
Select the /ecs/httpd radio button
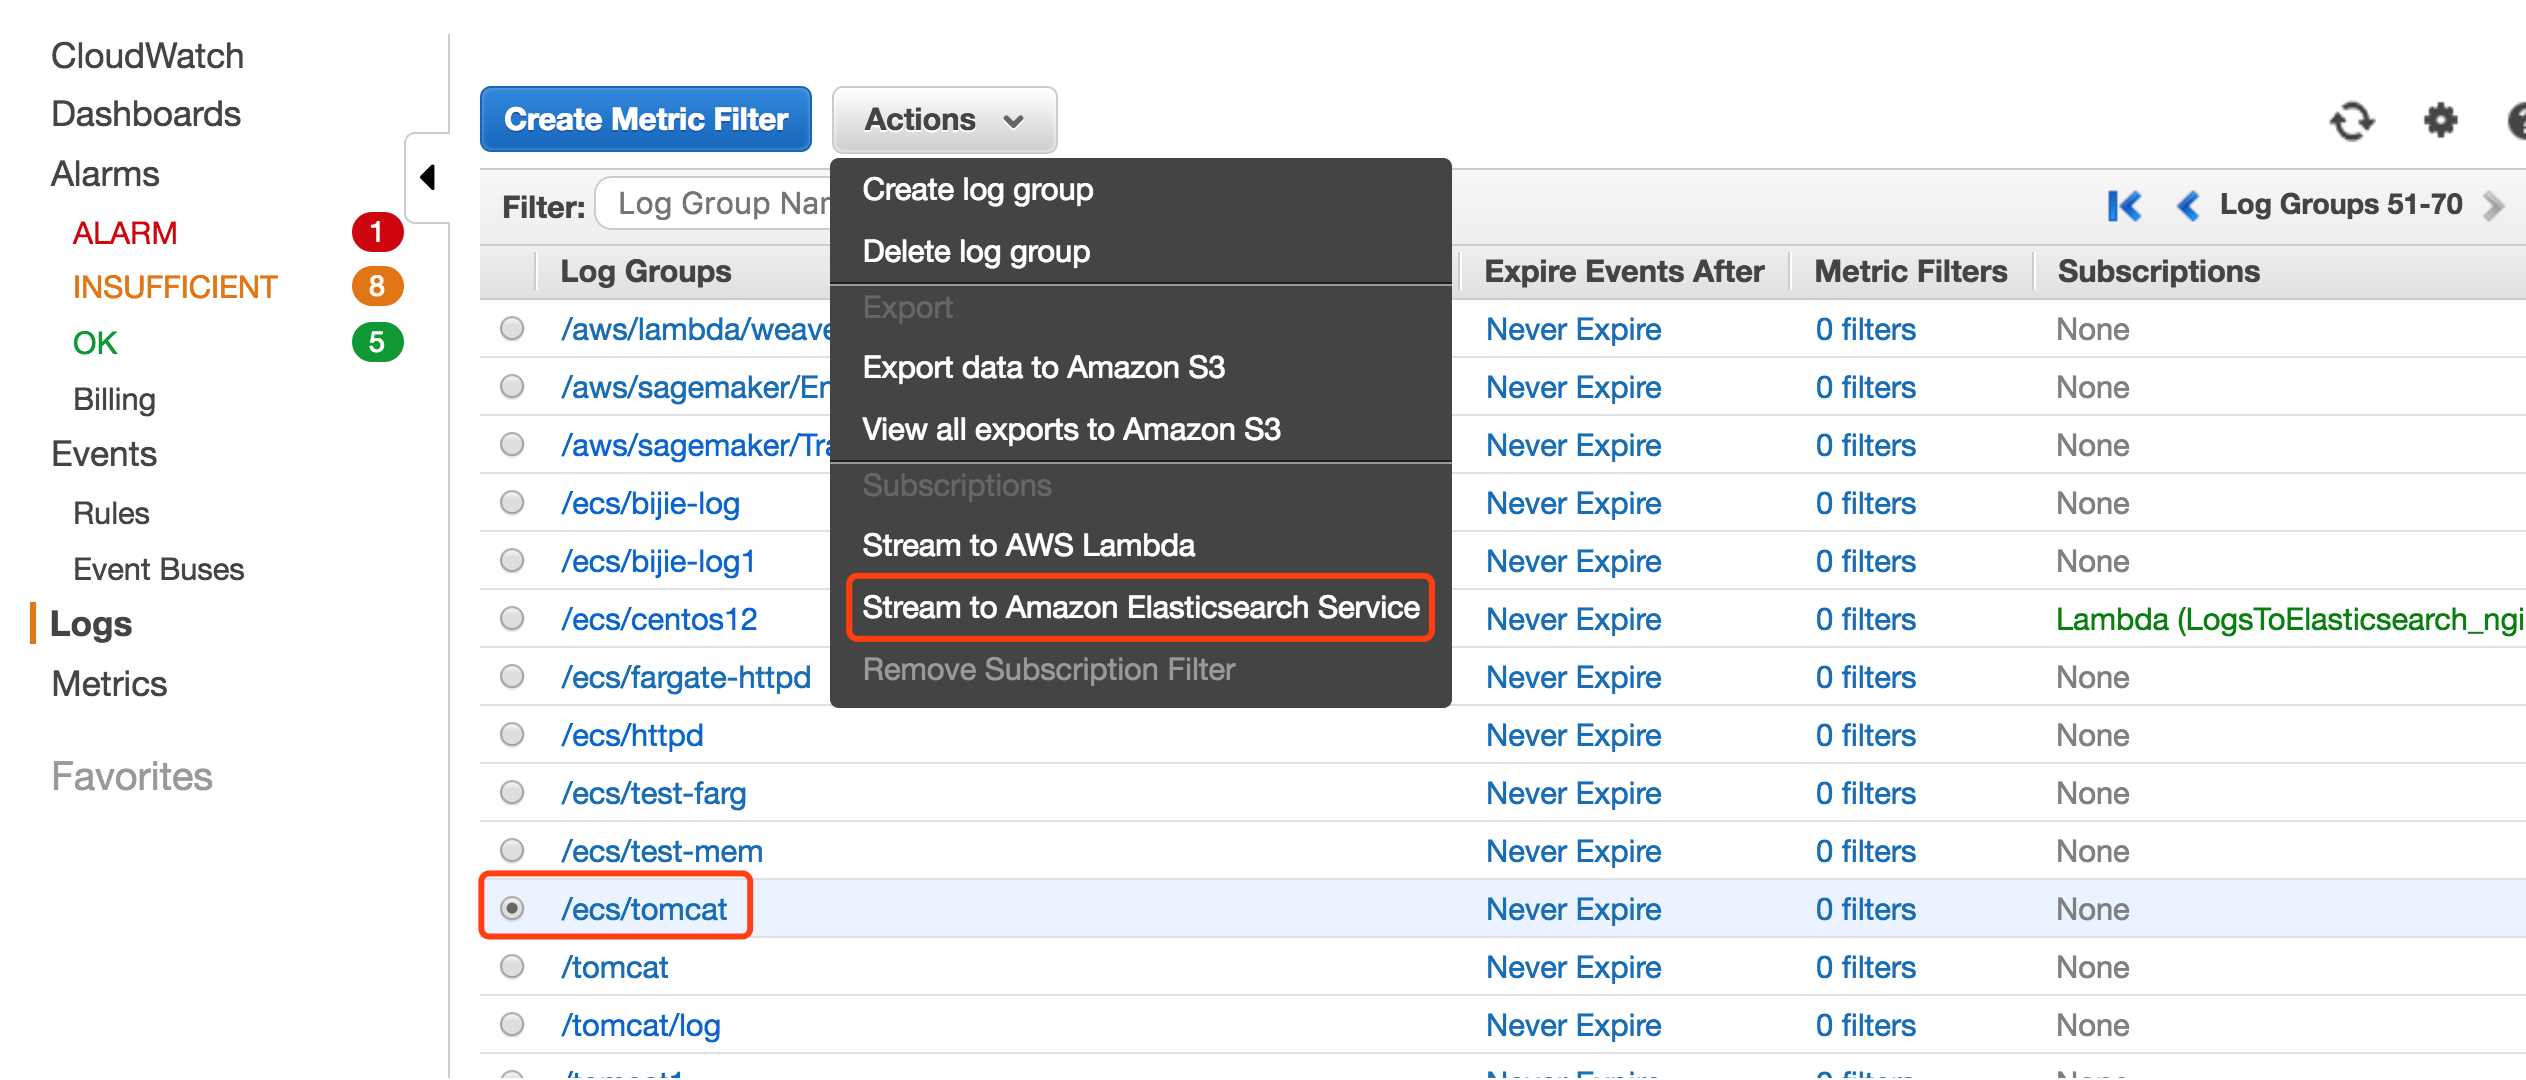tap(512, 735)
